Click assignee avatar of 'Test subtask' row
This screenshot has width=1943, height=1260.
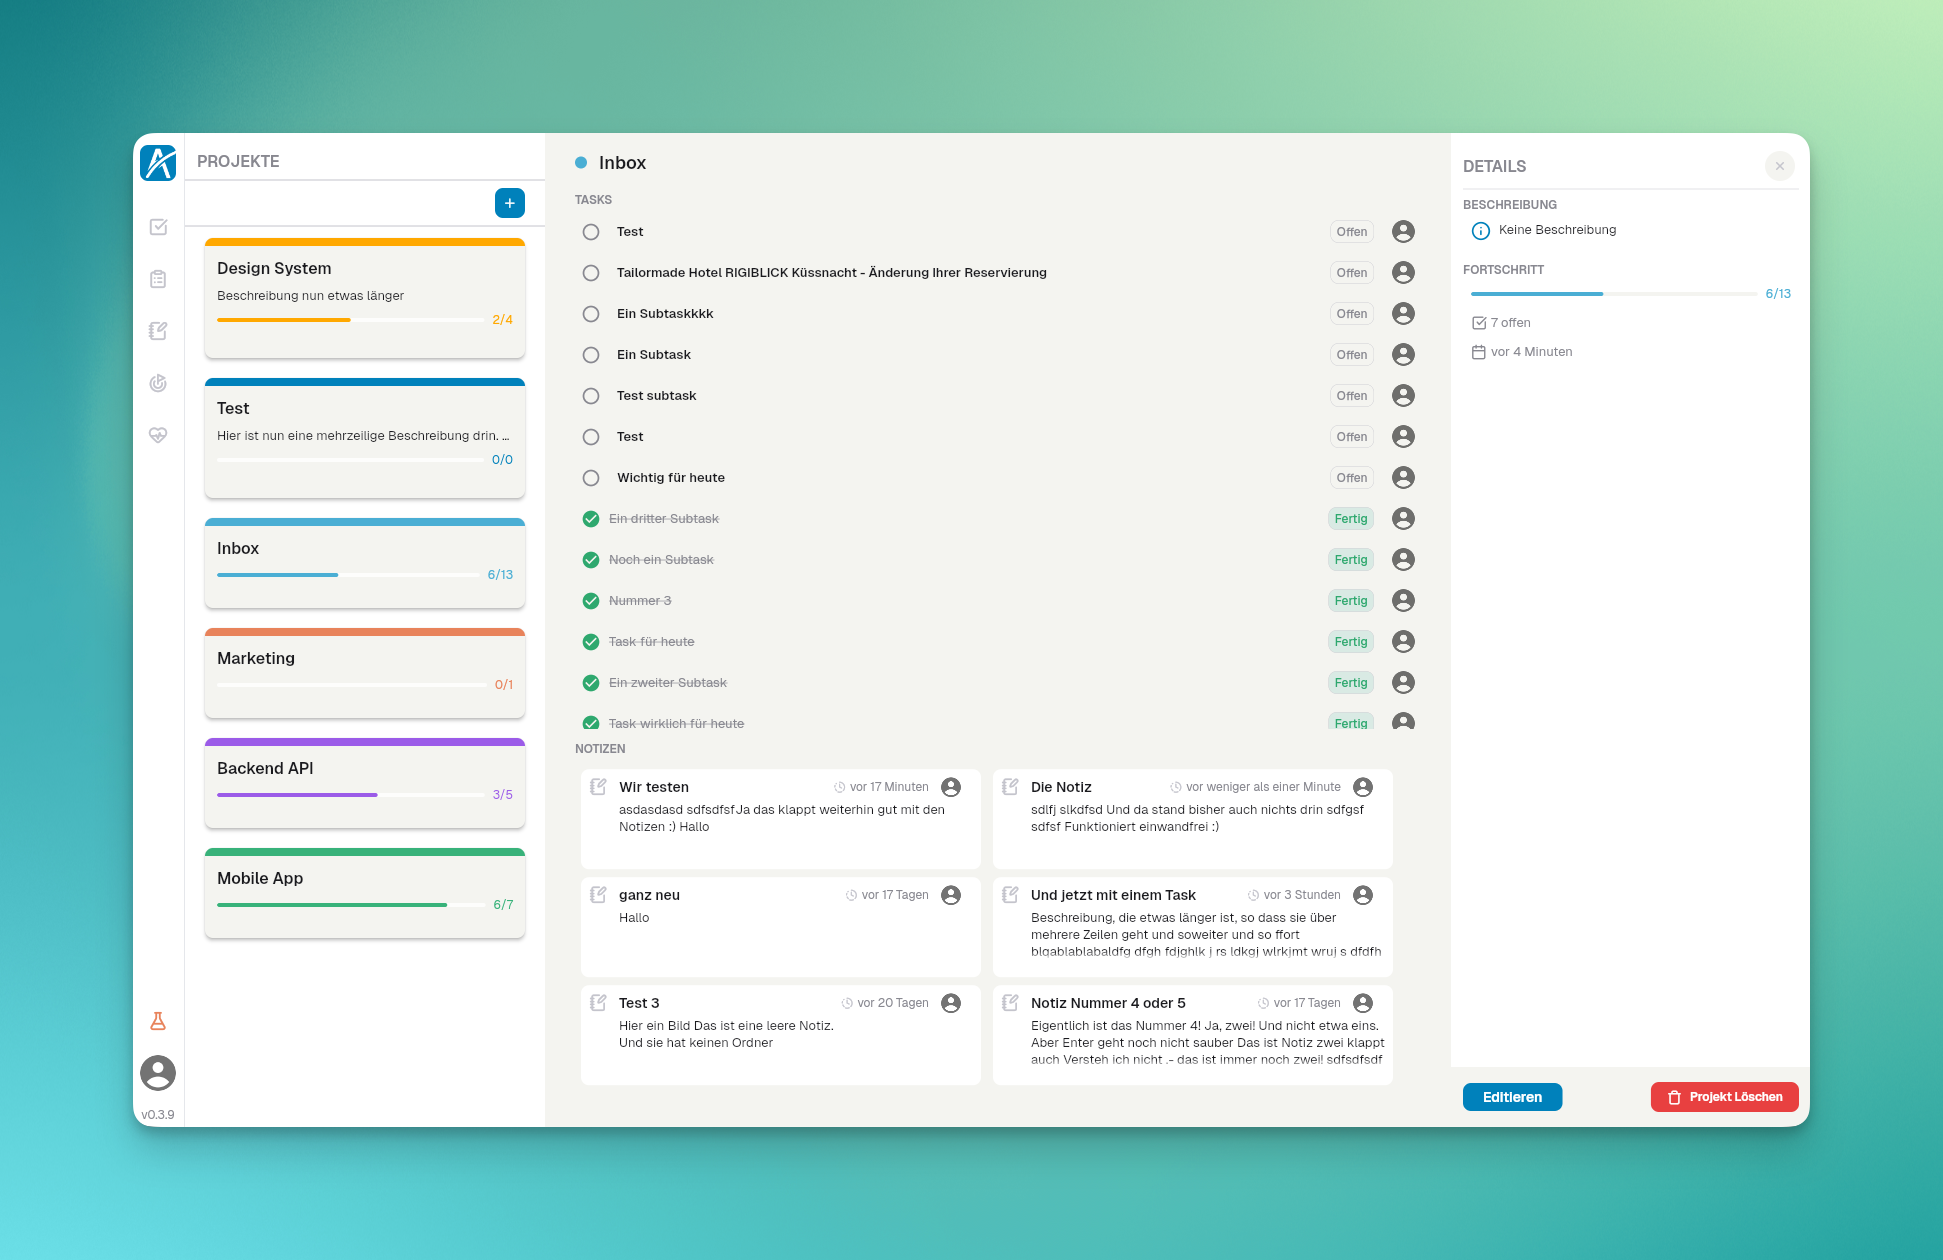tap(1403, 396)
